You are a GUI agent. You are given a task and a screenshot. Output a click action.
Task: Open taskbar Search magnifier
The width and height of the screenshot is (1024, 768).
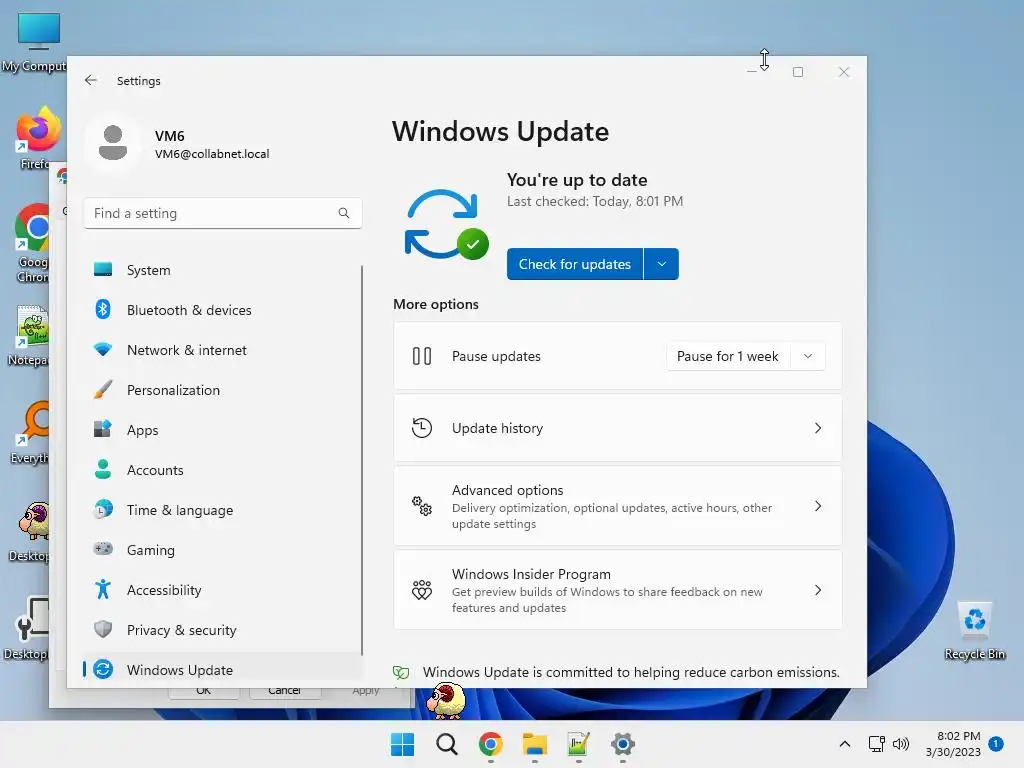tap(447, 744)
